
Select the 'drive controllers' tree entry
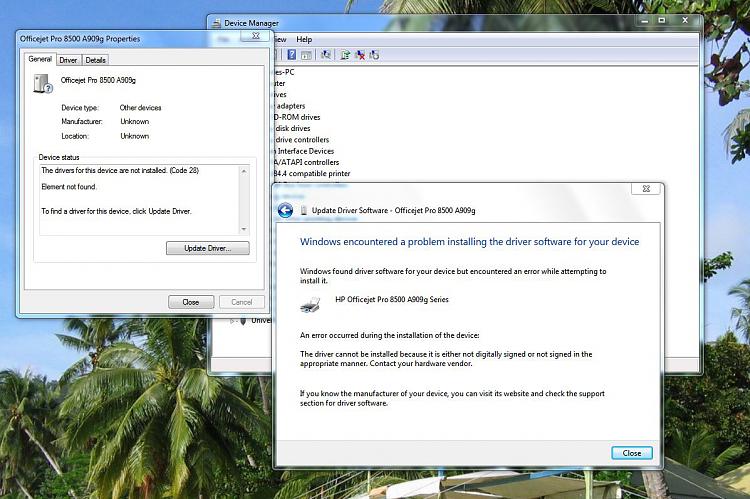click(x=302, y=140)
